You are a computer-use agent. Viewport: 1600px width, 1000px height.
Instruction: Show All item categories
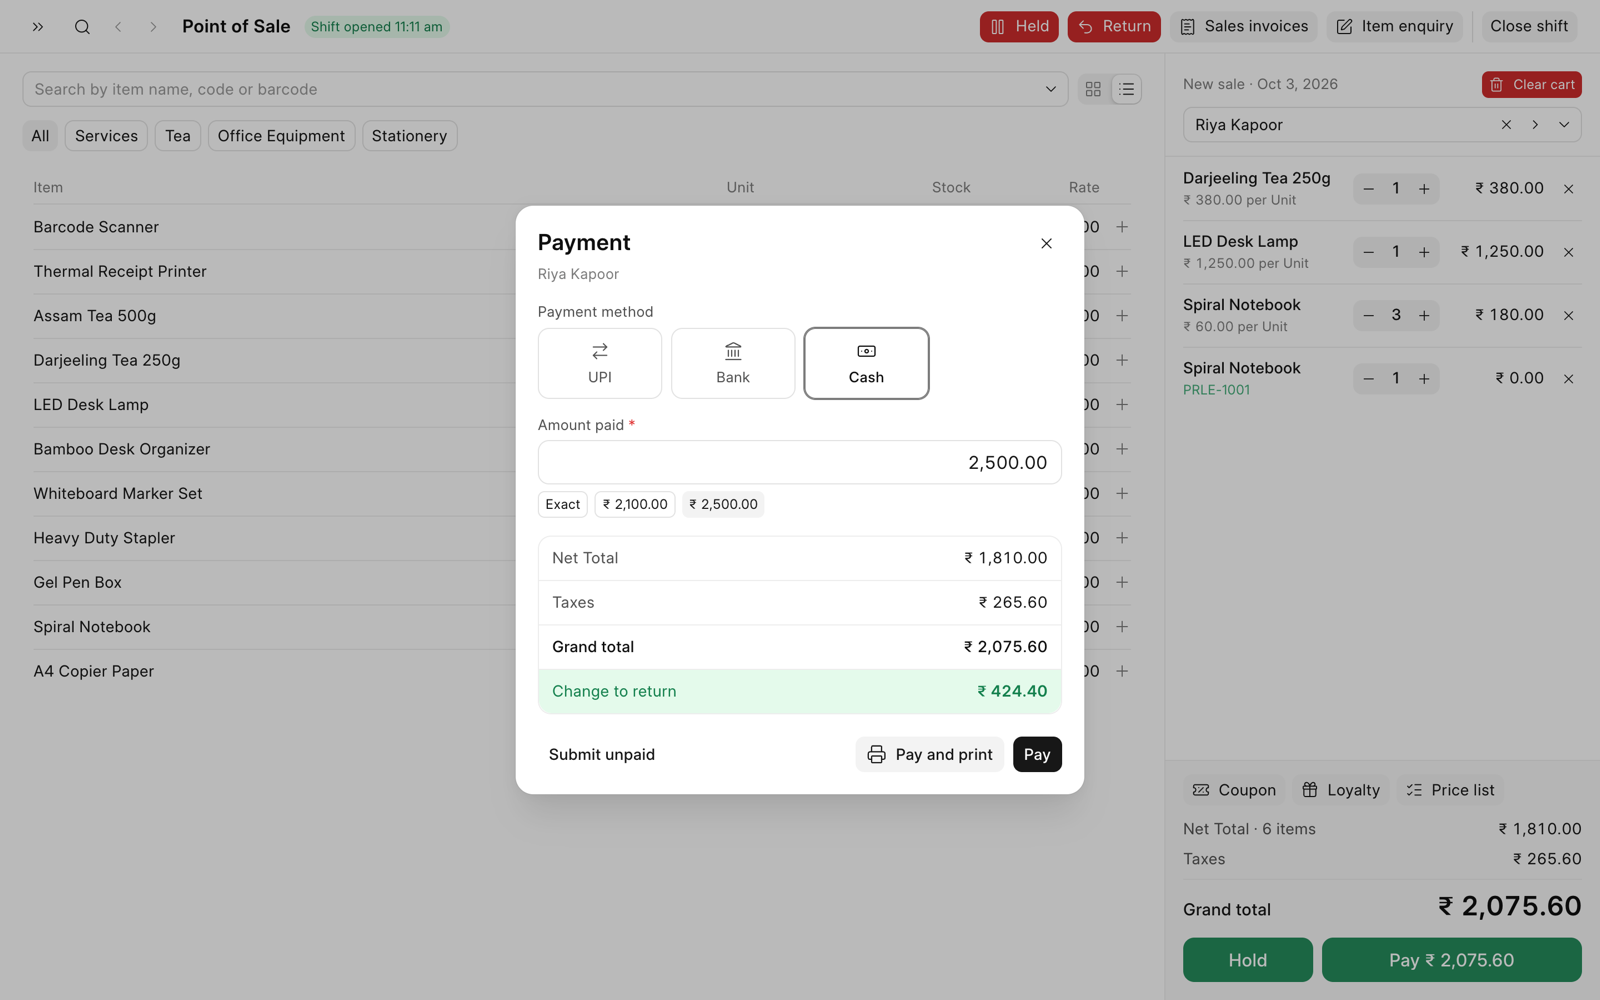coord(40,136)
